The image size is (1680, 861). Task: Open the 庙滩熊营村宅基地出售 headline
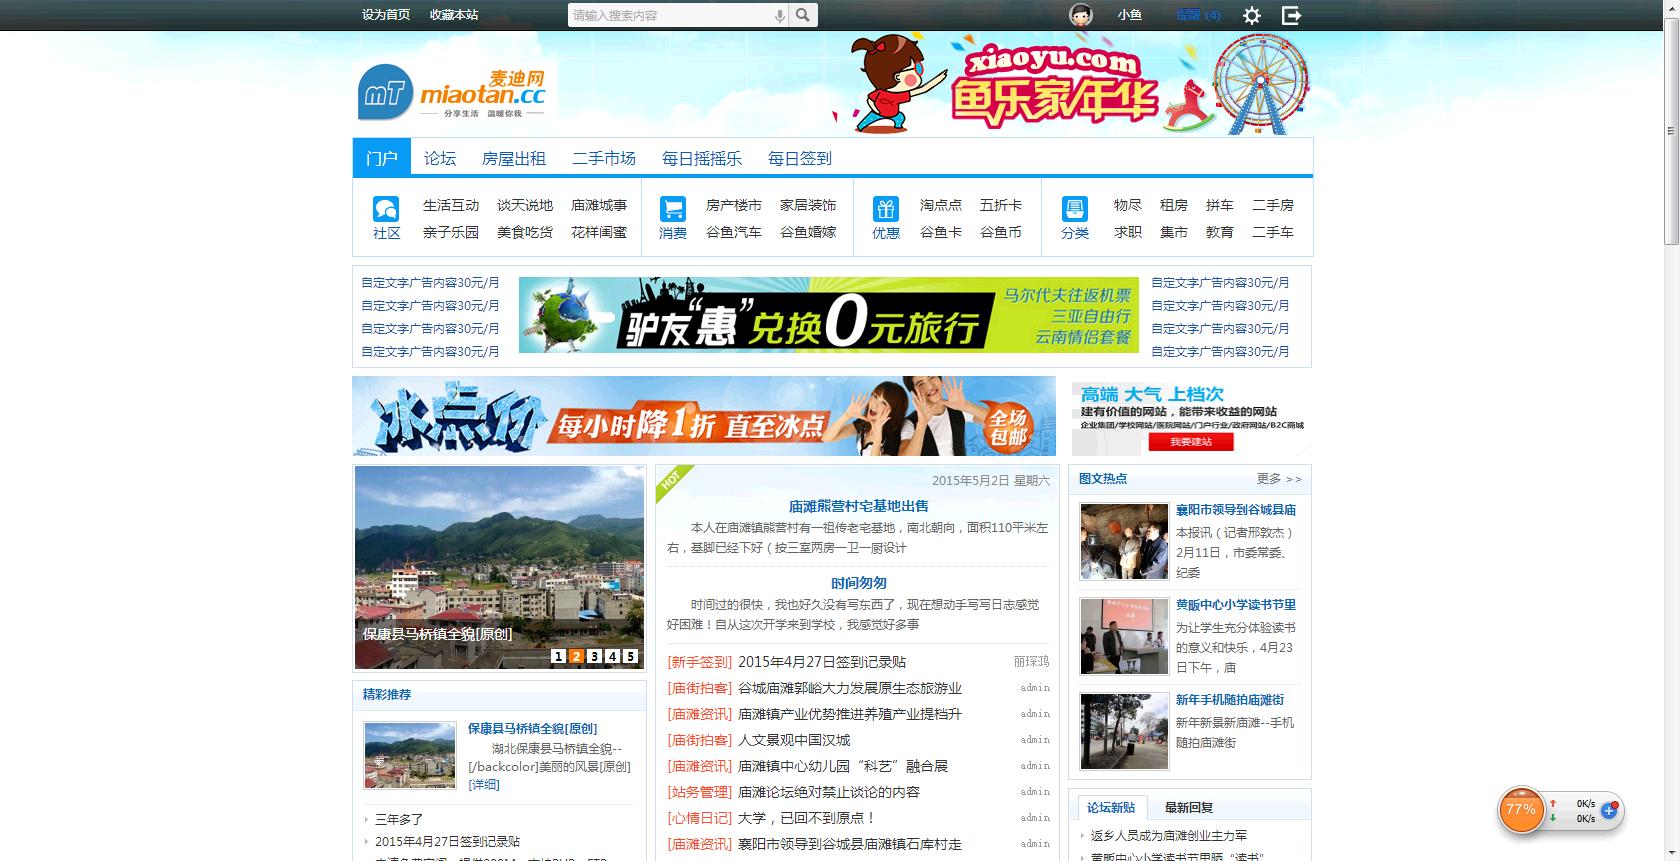859,506
